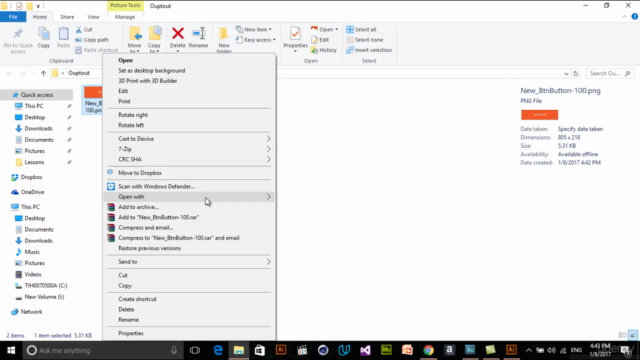Open the File tab

click(x=13, y=17)
